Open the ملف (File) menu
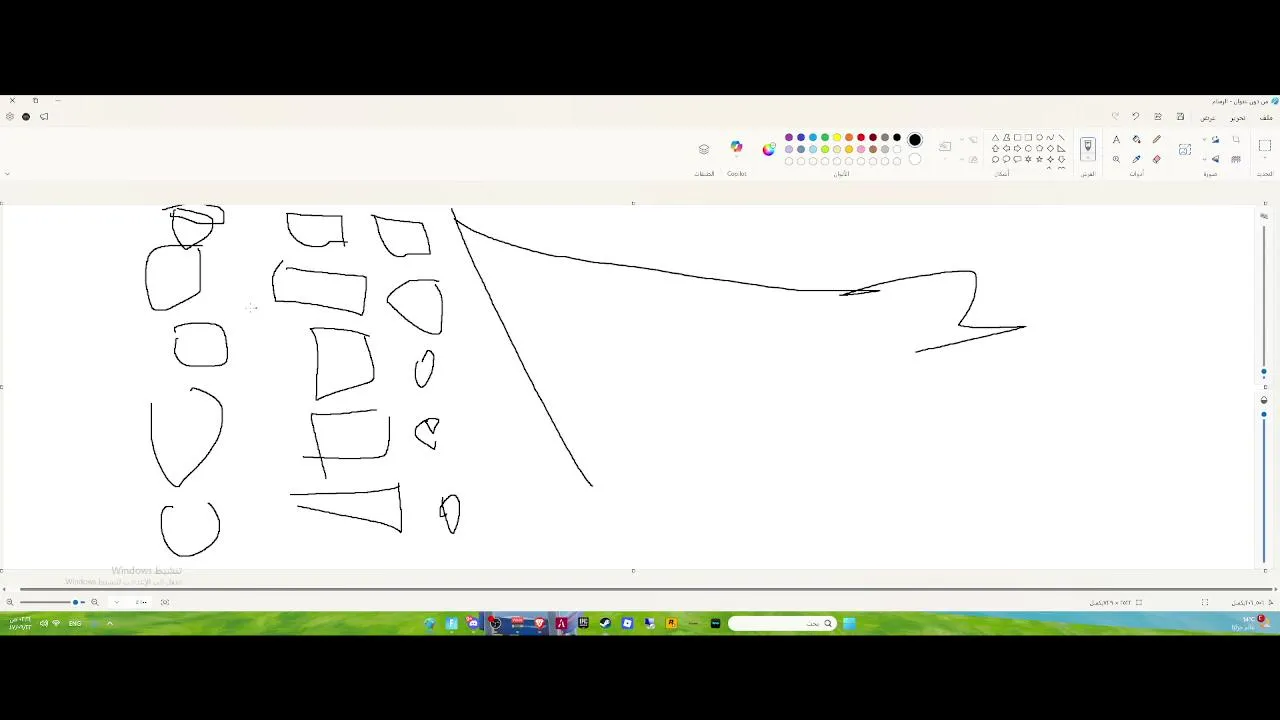The width and height of the screenshot is (1280, 720). click(1266, 117)
